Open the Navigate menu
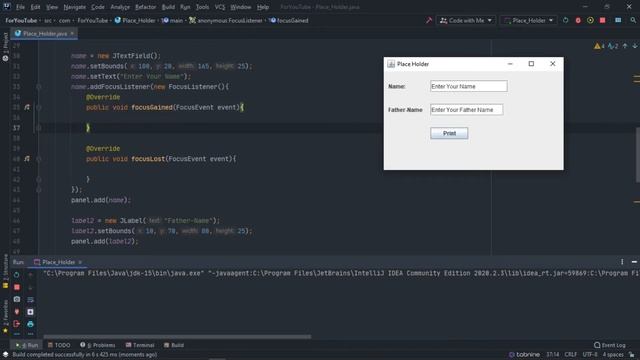The height and width of the screenshot is (360, 640). click(75, 7)
